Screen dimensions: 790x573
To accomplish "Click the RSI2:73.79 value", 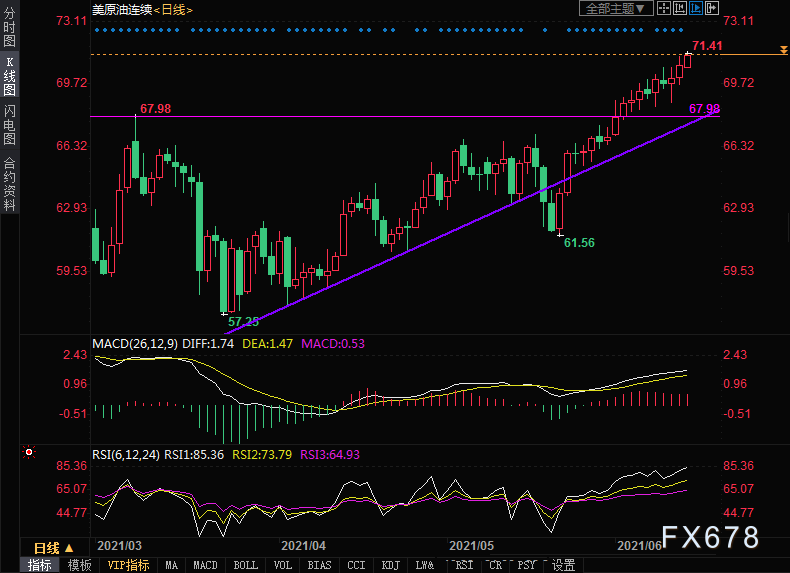I will (x=262, y=455).
